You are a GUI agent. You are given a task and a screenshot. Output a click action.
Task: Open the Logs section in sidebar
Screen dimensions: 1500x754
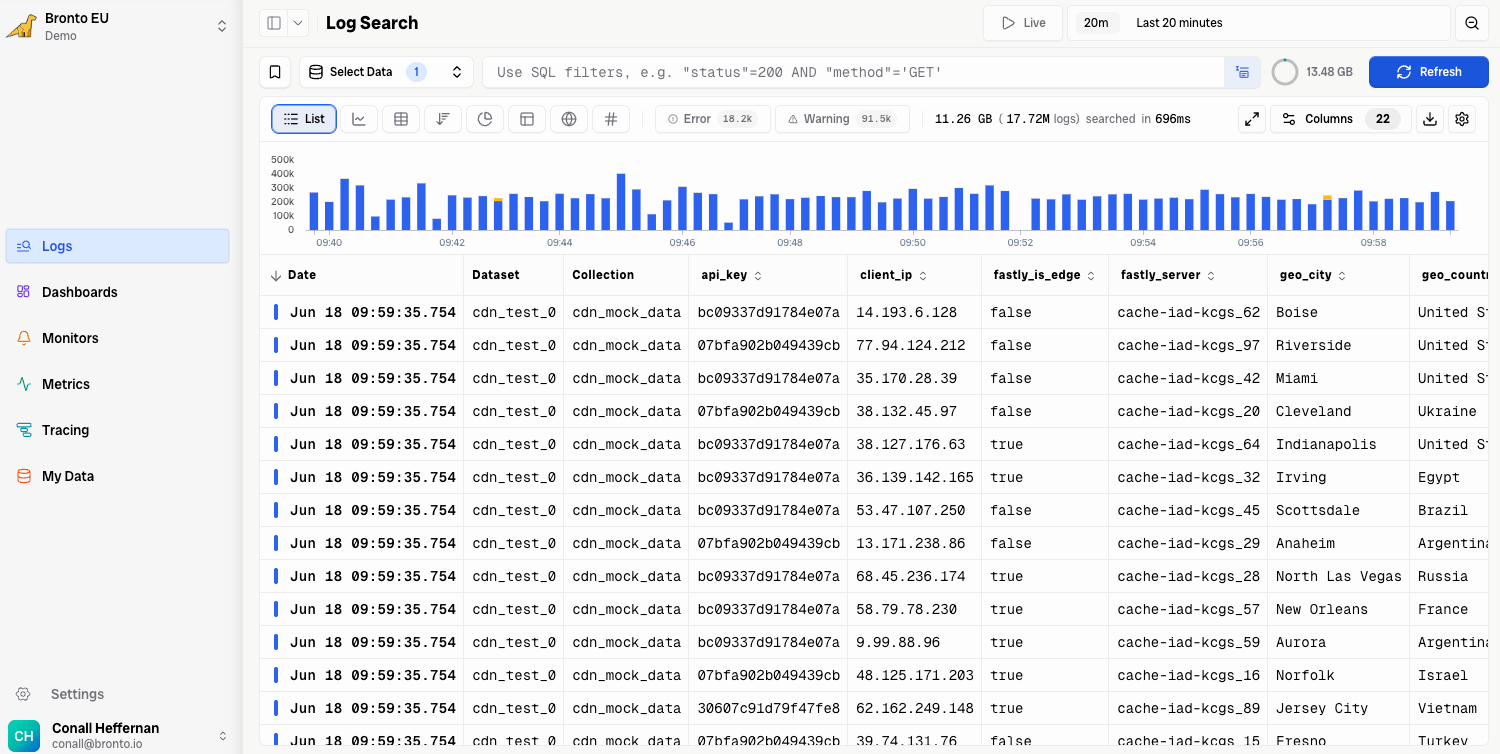[x=118, y=246]
